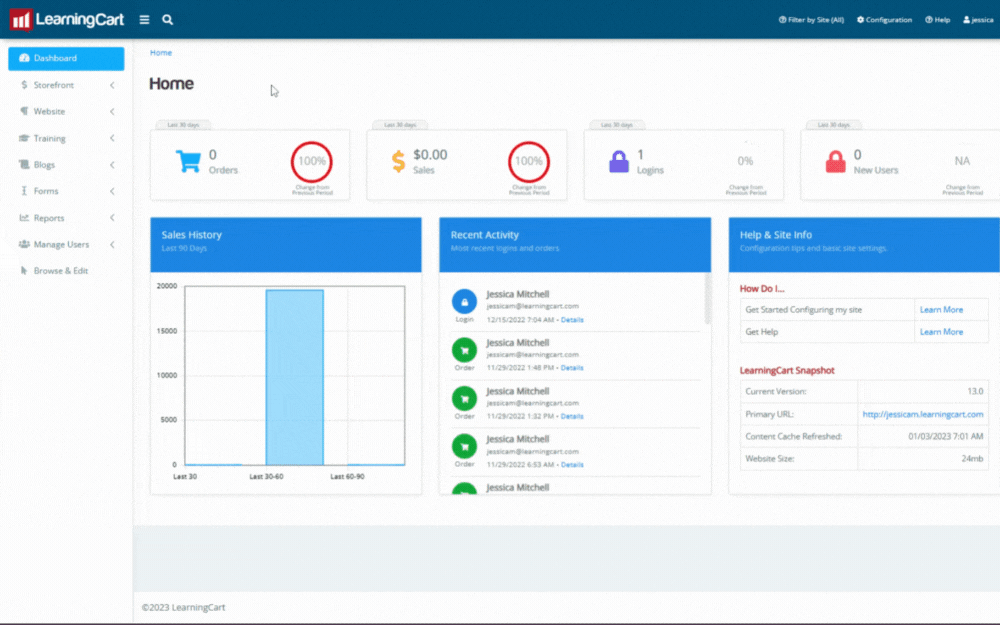Click Learn More for Get Started Configuring
Viewport: 1000px width, 625px height.
tap(941, 309)
